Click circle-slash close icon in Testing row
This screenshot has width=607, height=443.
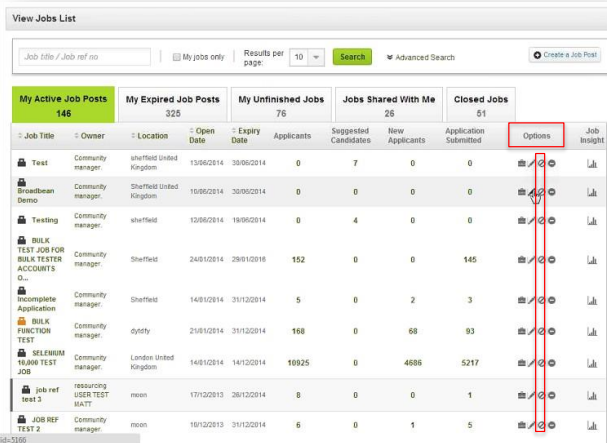click(x=541, y=220)
